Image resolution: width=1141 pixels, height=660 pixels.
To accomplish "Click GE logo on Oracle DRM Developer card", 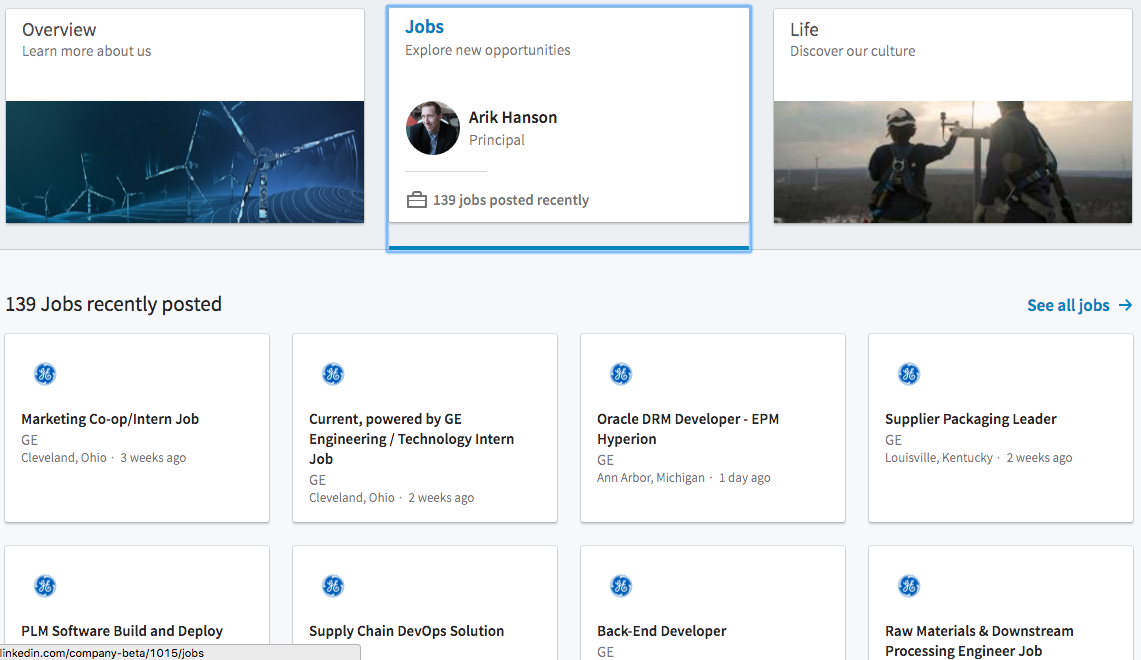I will [x=621, y=374].
